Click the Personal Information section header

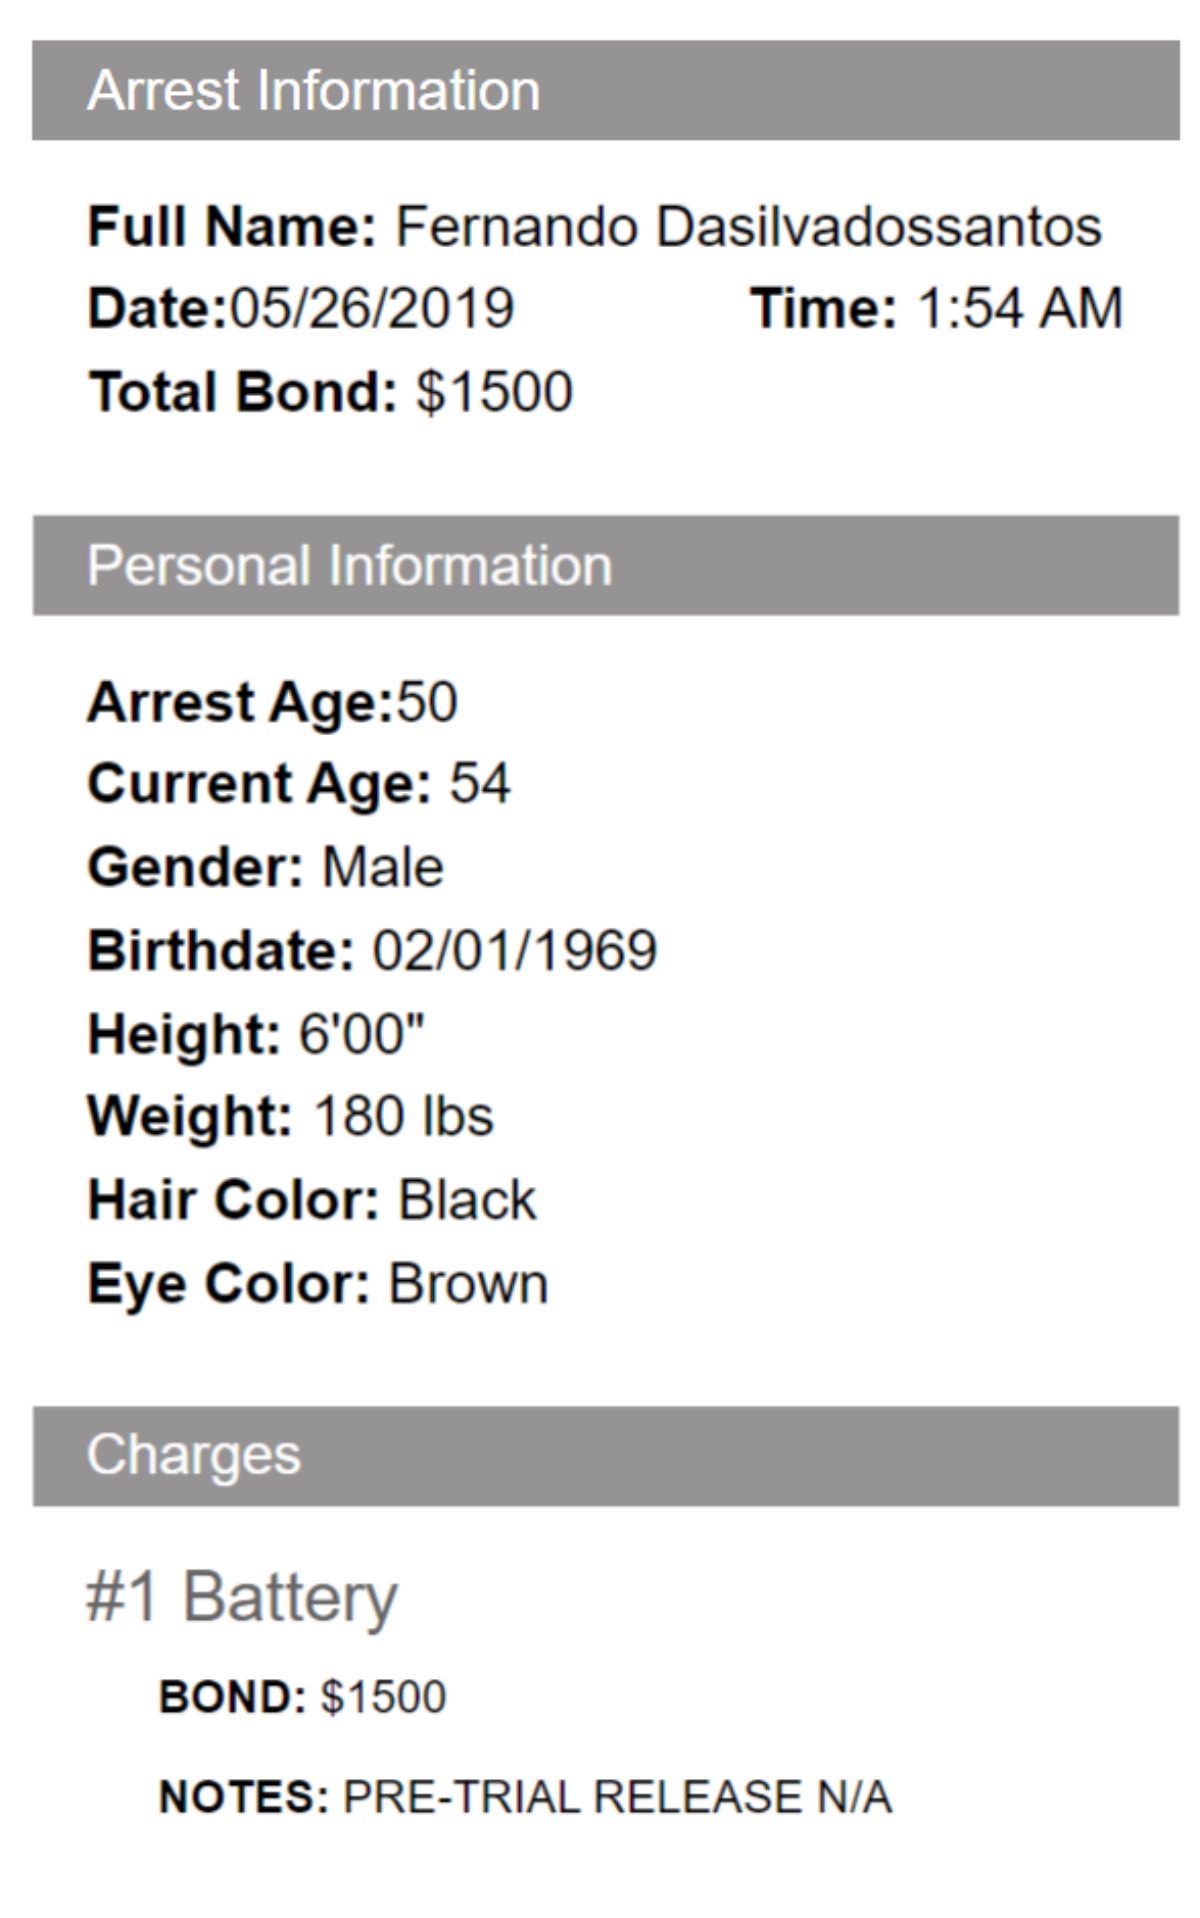pos(349,565)
